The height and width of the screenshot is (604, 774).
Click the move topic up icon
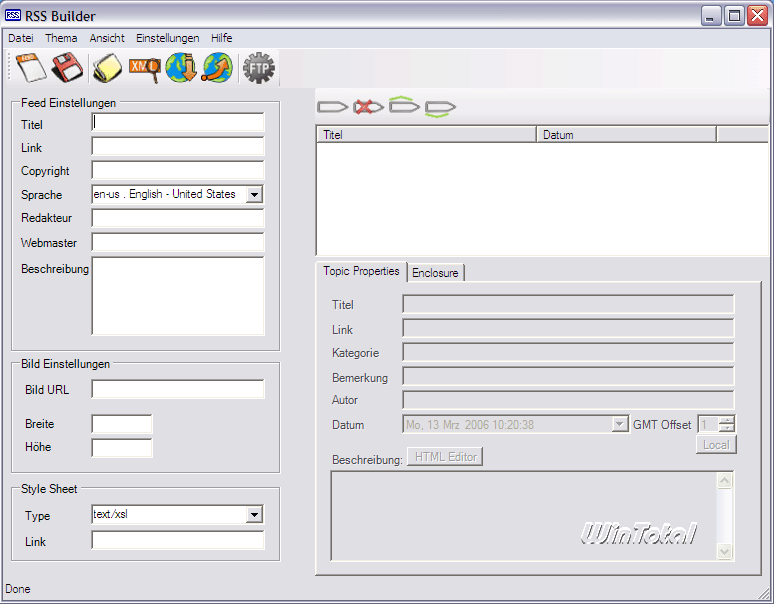pyautogui.click(x=404, y=105)
